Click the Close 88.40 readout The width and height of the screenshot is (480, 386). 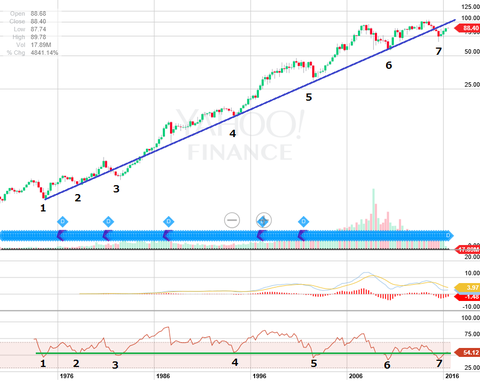pyautogui.click(x=28, y=21)
